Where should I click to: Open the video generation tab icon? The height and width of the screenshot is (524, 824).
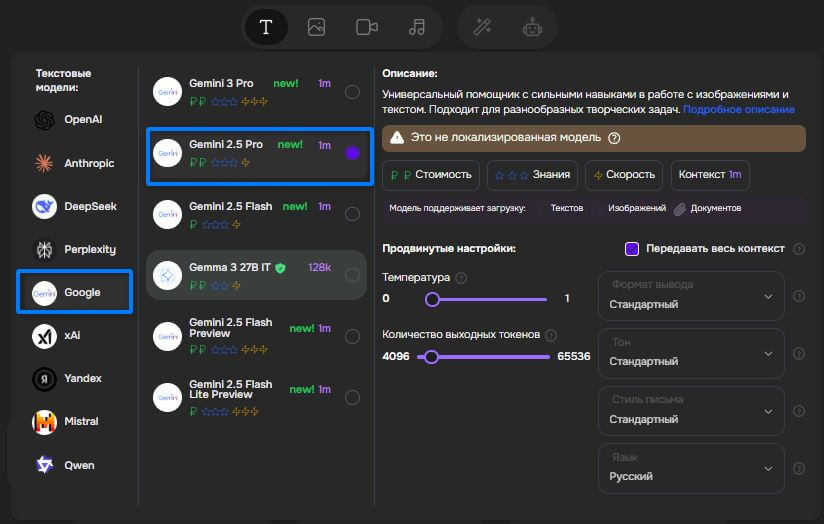[367, 27]
